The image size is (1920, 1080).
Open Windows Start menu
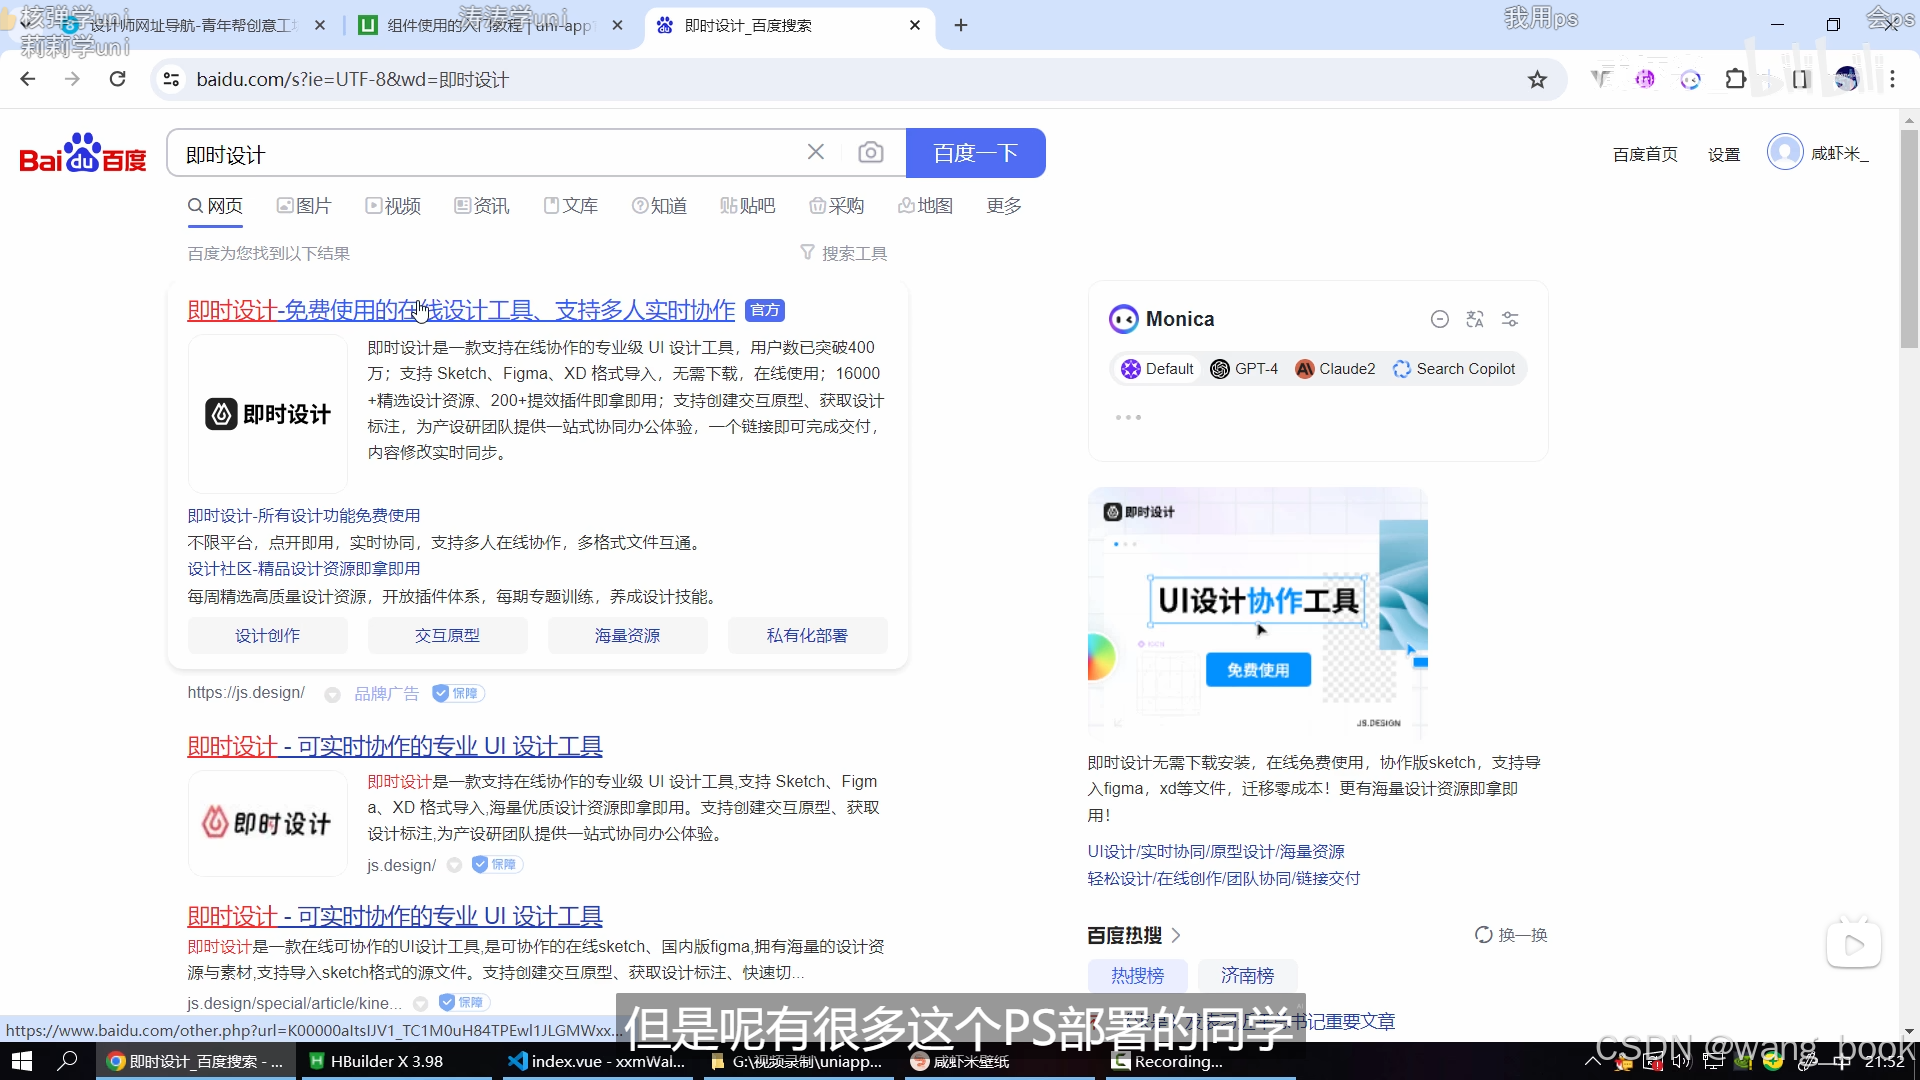[x=22, y=1061]
